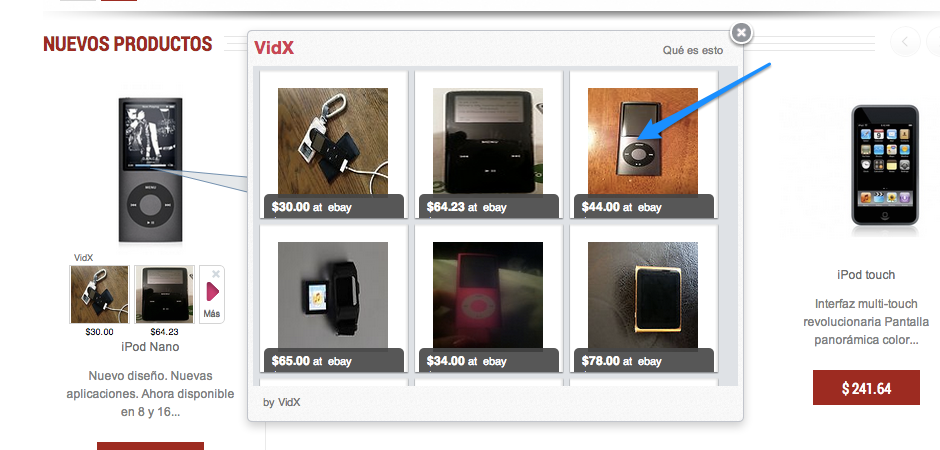Image resolution: width=940 pixels, height=450 pixels.
Task: Open small $30.00 thumbnail under iPod Nano
Action: click(99, 294)
